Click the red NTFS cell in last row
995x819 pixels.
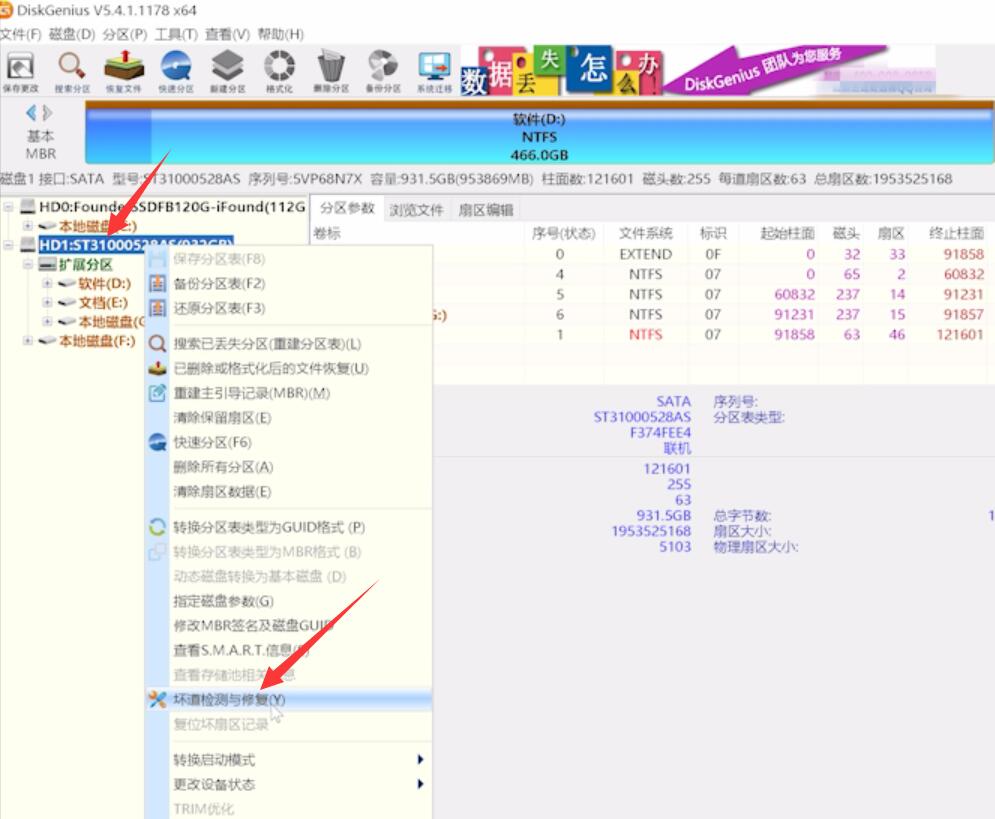pos(645,334)
